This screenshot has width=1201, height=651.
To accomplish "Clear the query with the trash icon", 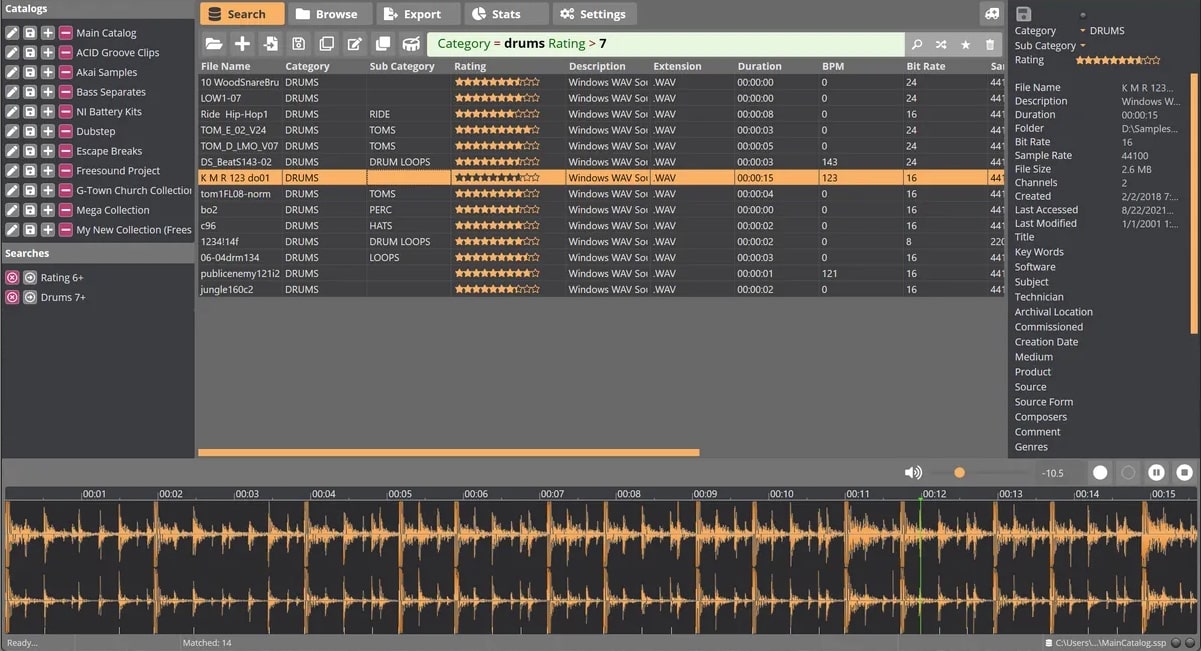I will tap(989, 44).
